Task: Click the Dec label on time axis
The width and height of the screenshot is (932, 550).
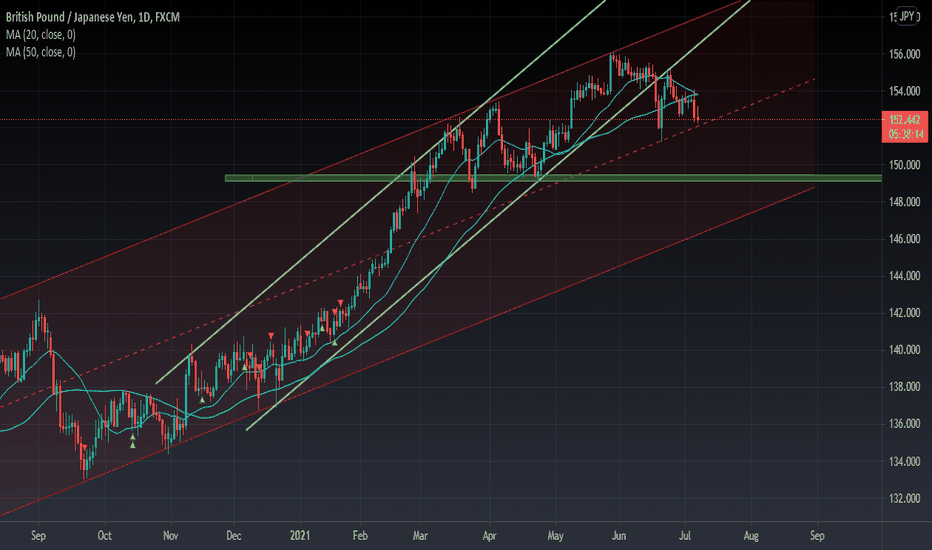Action: [x=234, y=536]
